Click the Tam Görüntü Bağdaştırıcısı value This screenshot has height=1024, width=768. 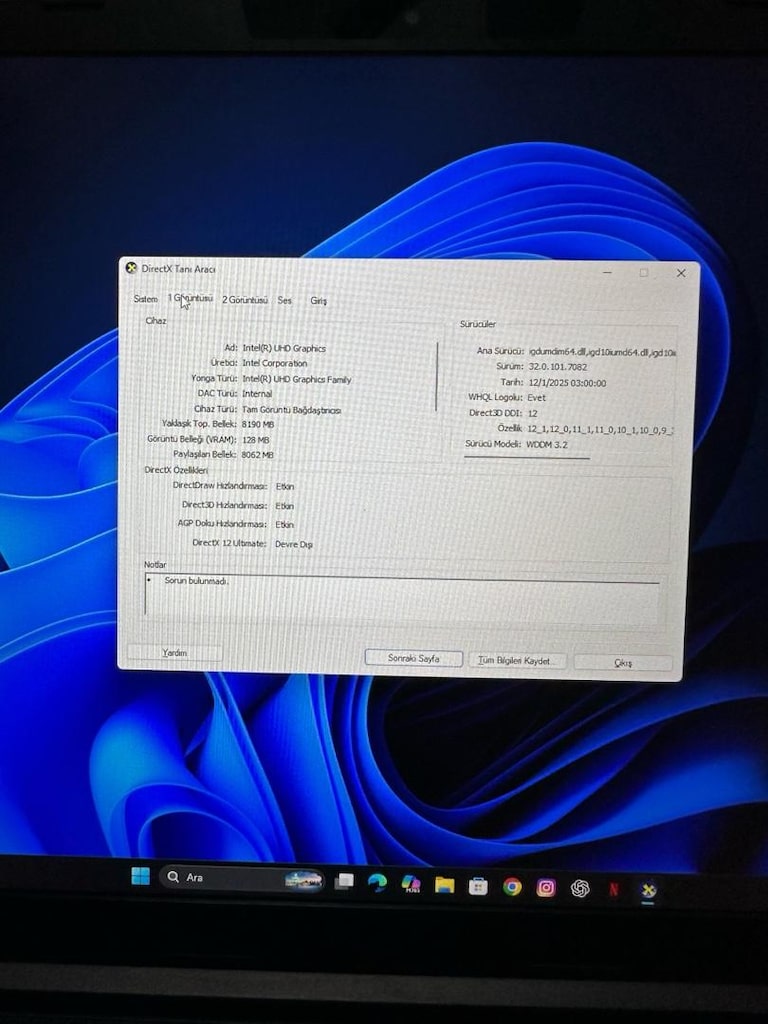tap(292, 409)
